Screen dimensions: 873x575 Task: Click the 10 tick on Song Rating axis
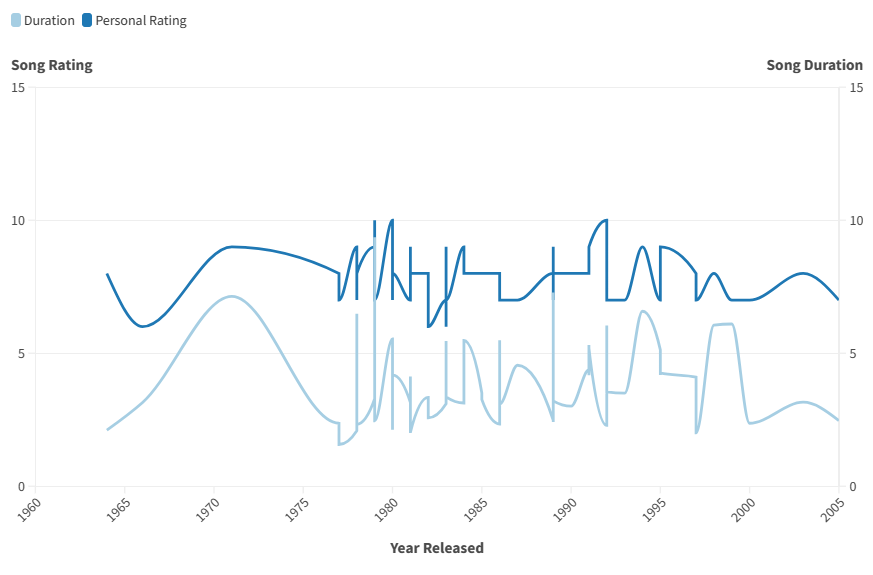pos(18,220)
